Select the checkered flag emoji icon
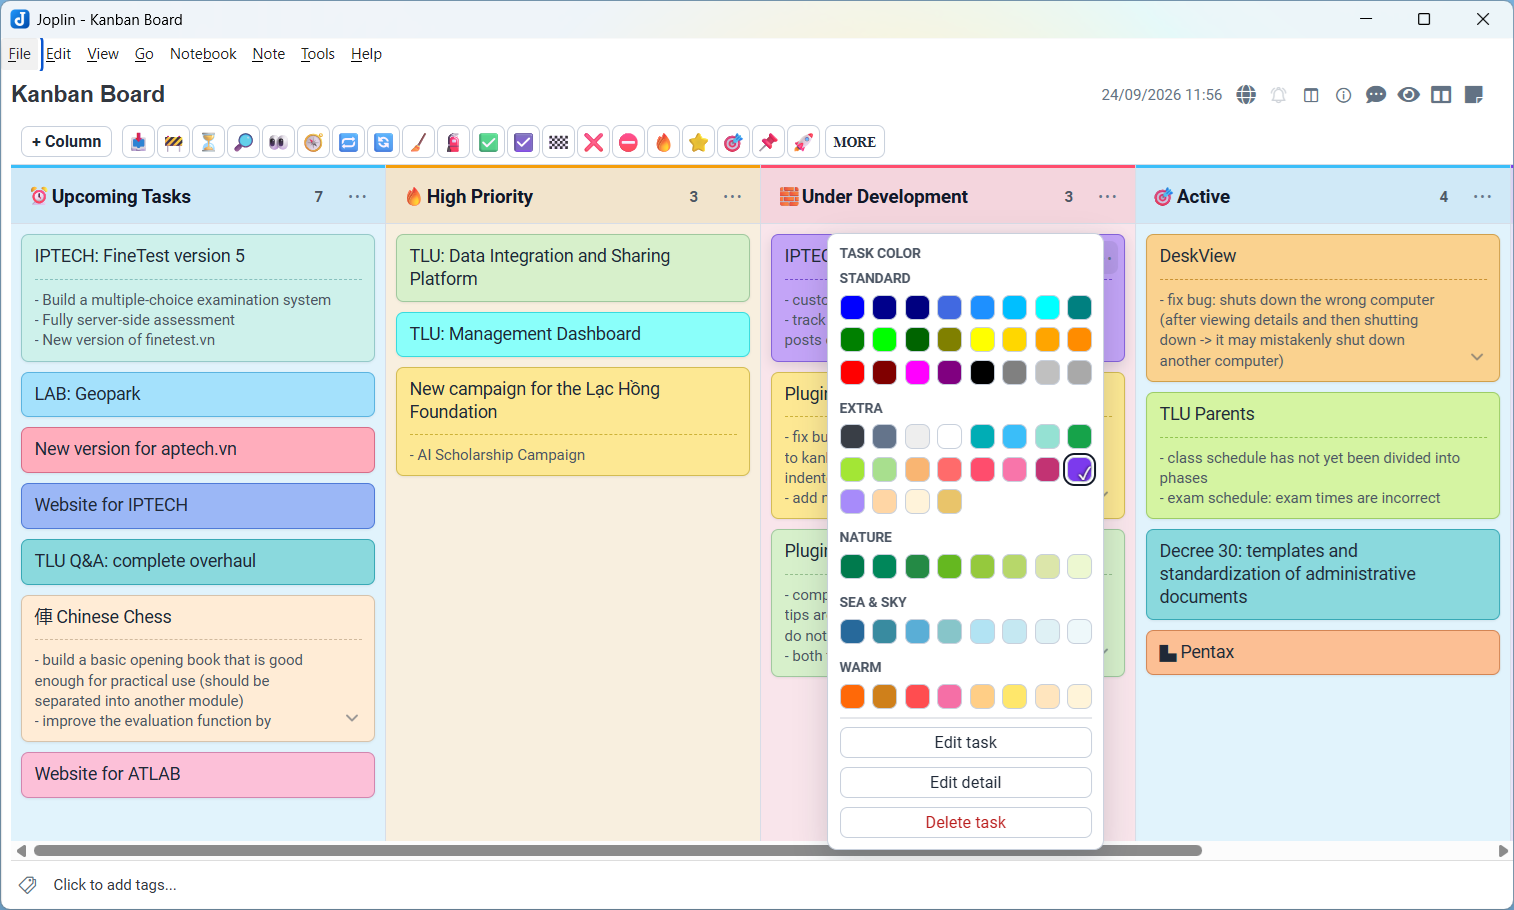The height and width of the screenshot is (910, 1514). point(558,142)
